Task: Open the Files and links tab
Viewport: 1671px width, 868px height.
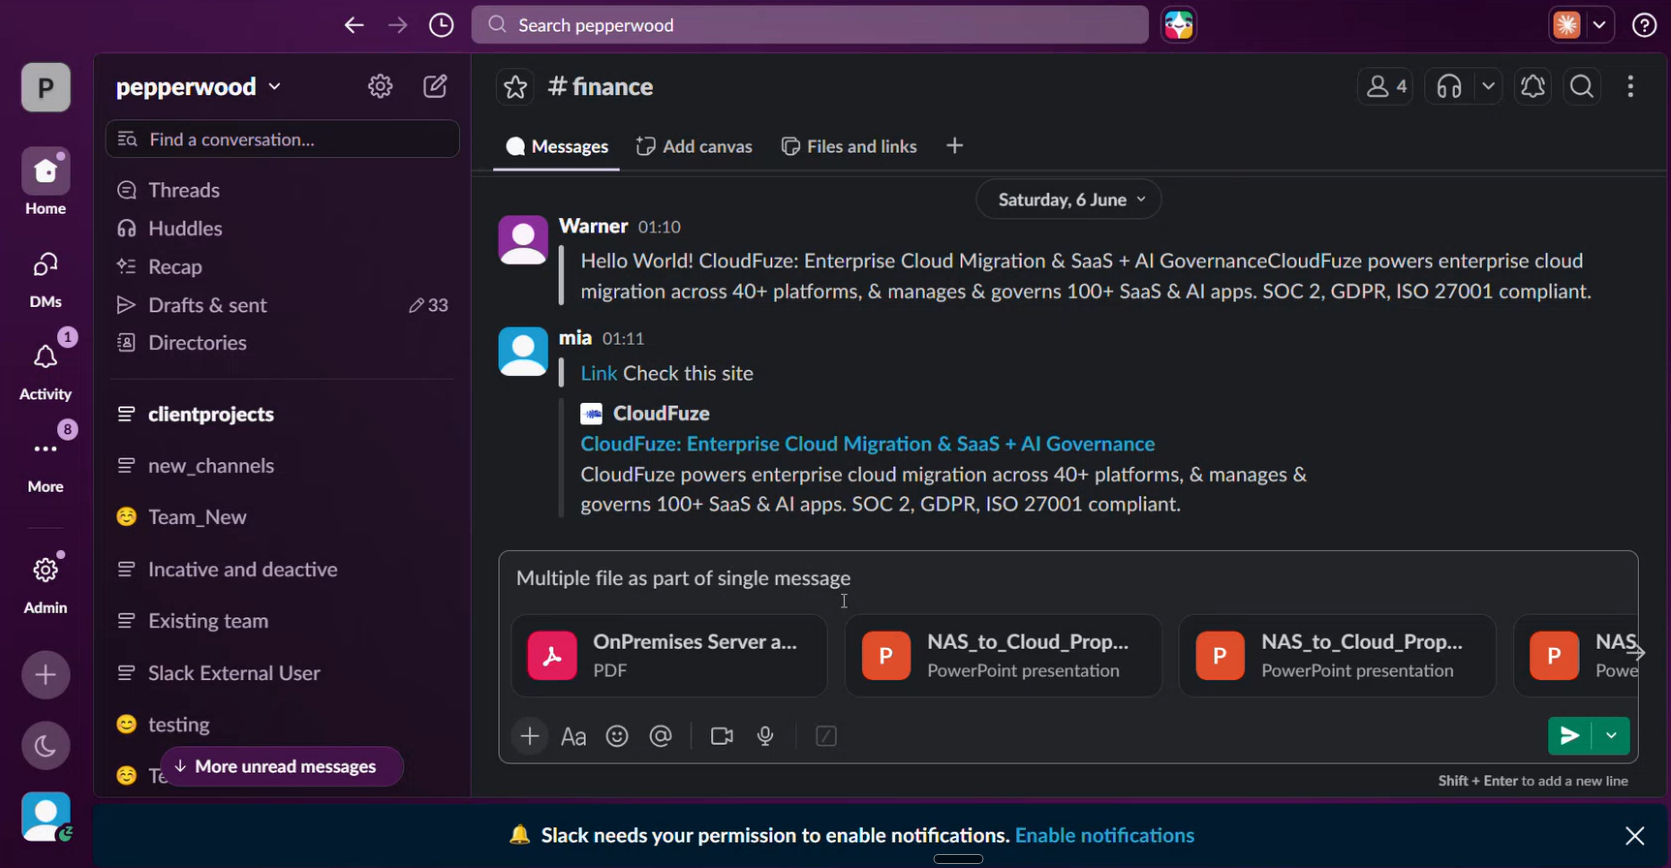Action: click(849, 147)
